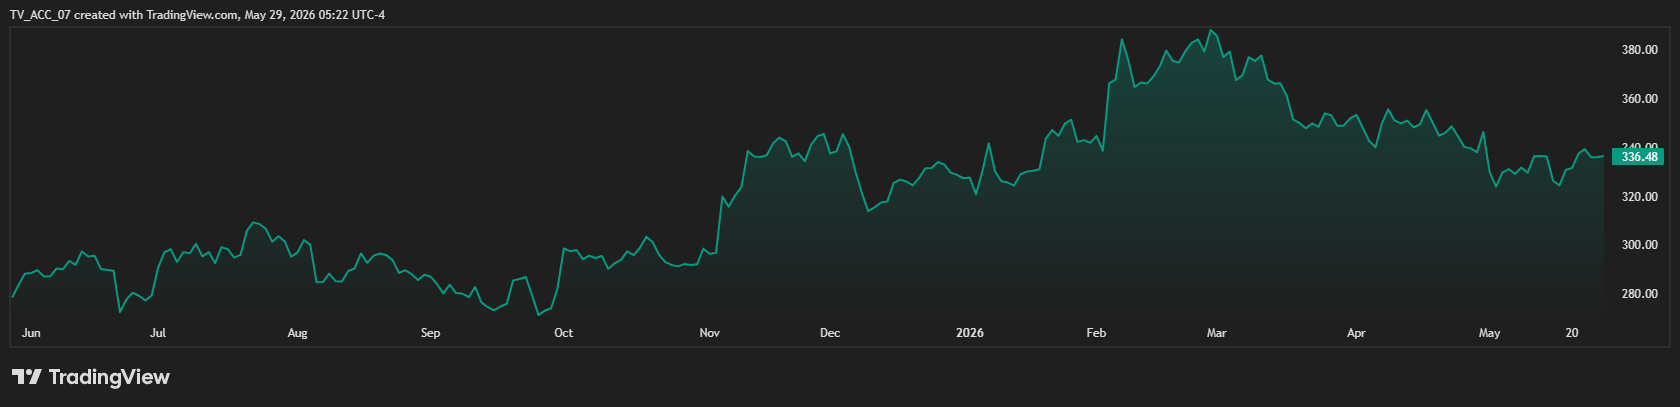Click the 300.00 price axis label
The height and width of the screenshot is (407, 1680).
pos(1639,245)
